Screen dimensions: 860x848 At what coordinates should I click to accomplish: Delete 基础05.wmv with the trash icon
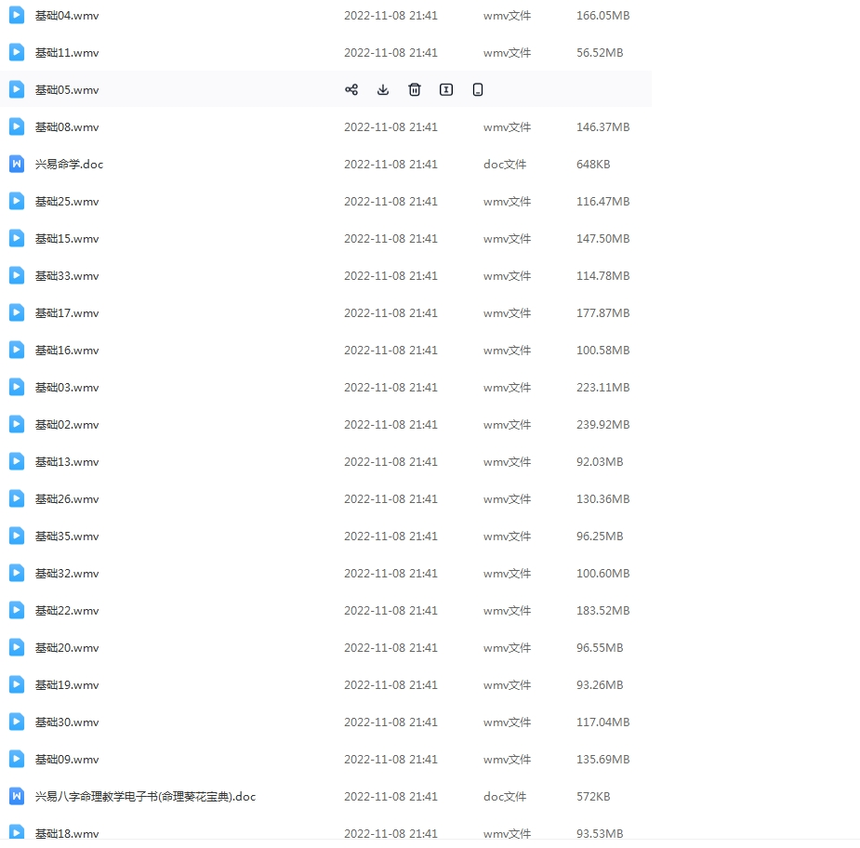(415, 89)
